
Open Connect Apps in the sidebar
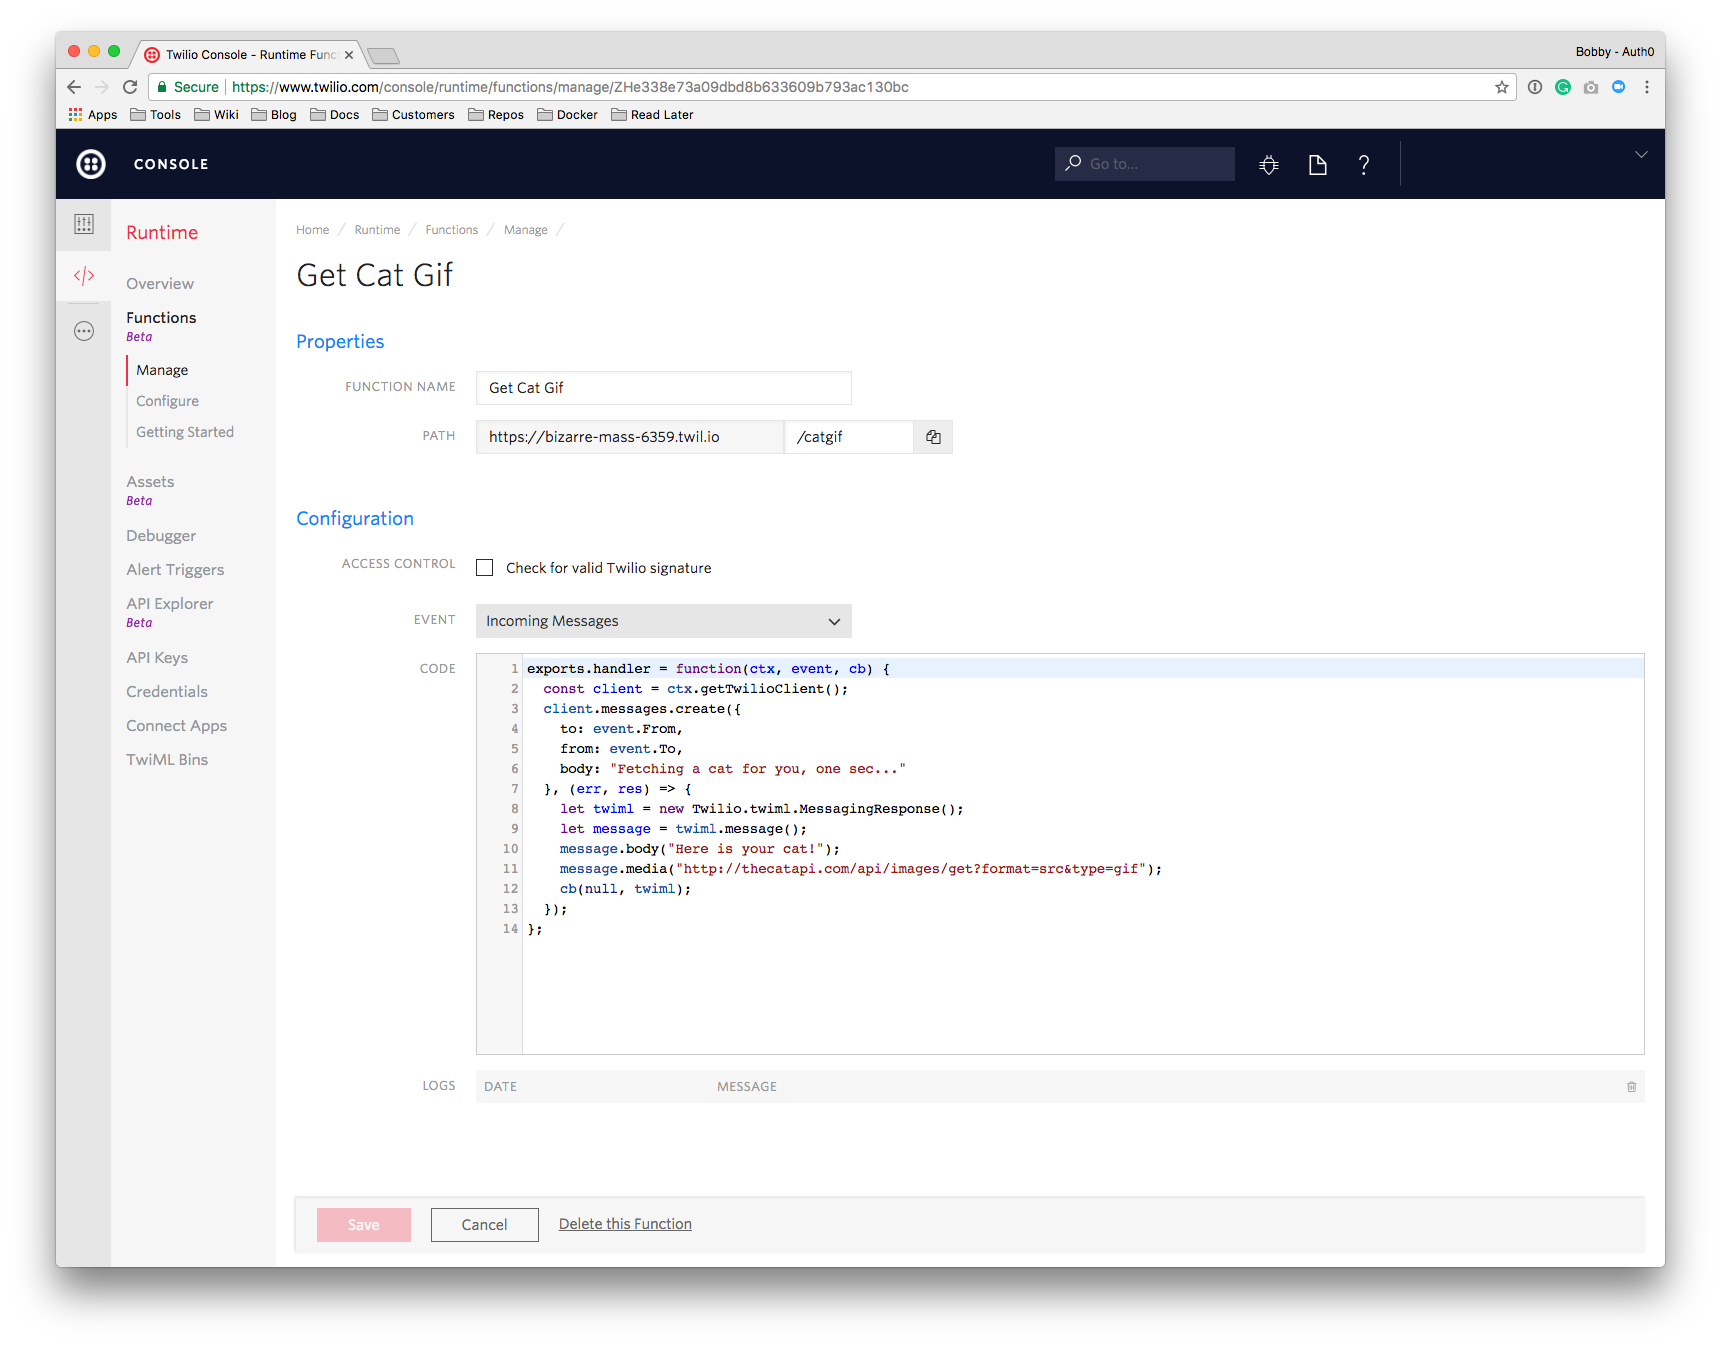click(x=176, y=726)
